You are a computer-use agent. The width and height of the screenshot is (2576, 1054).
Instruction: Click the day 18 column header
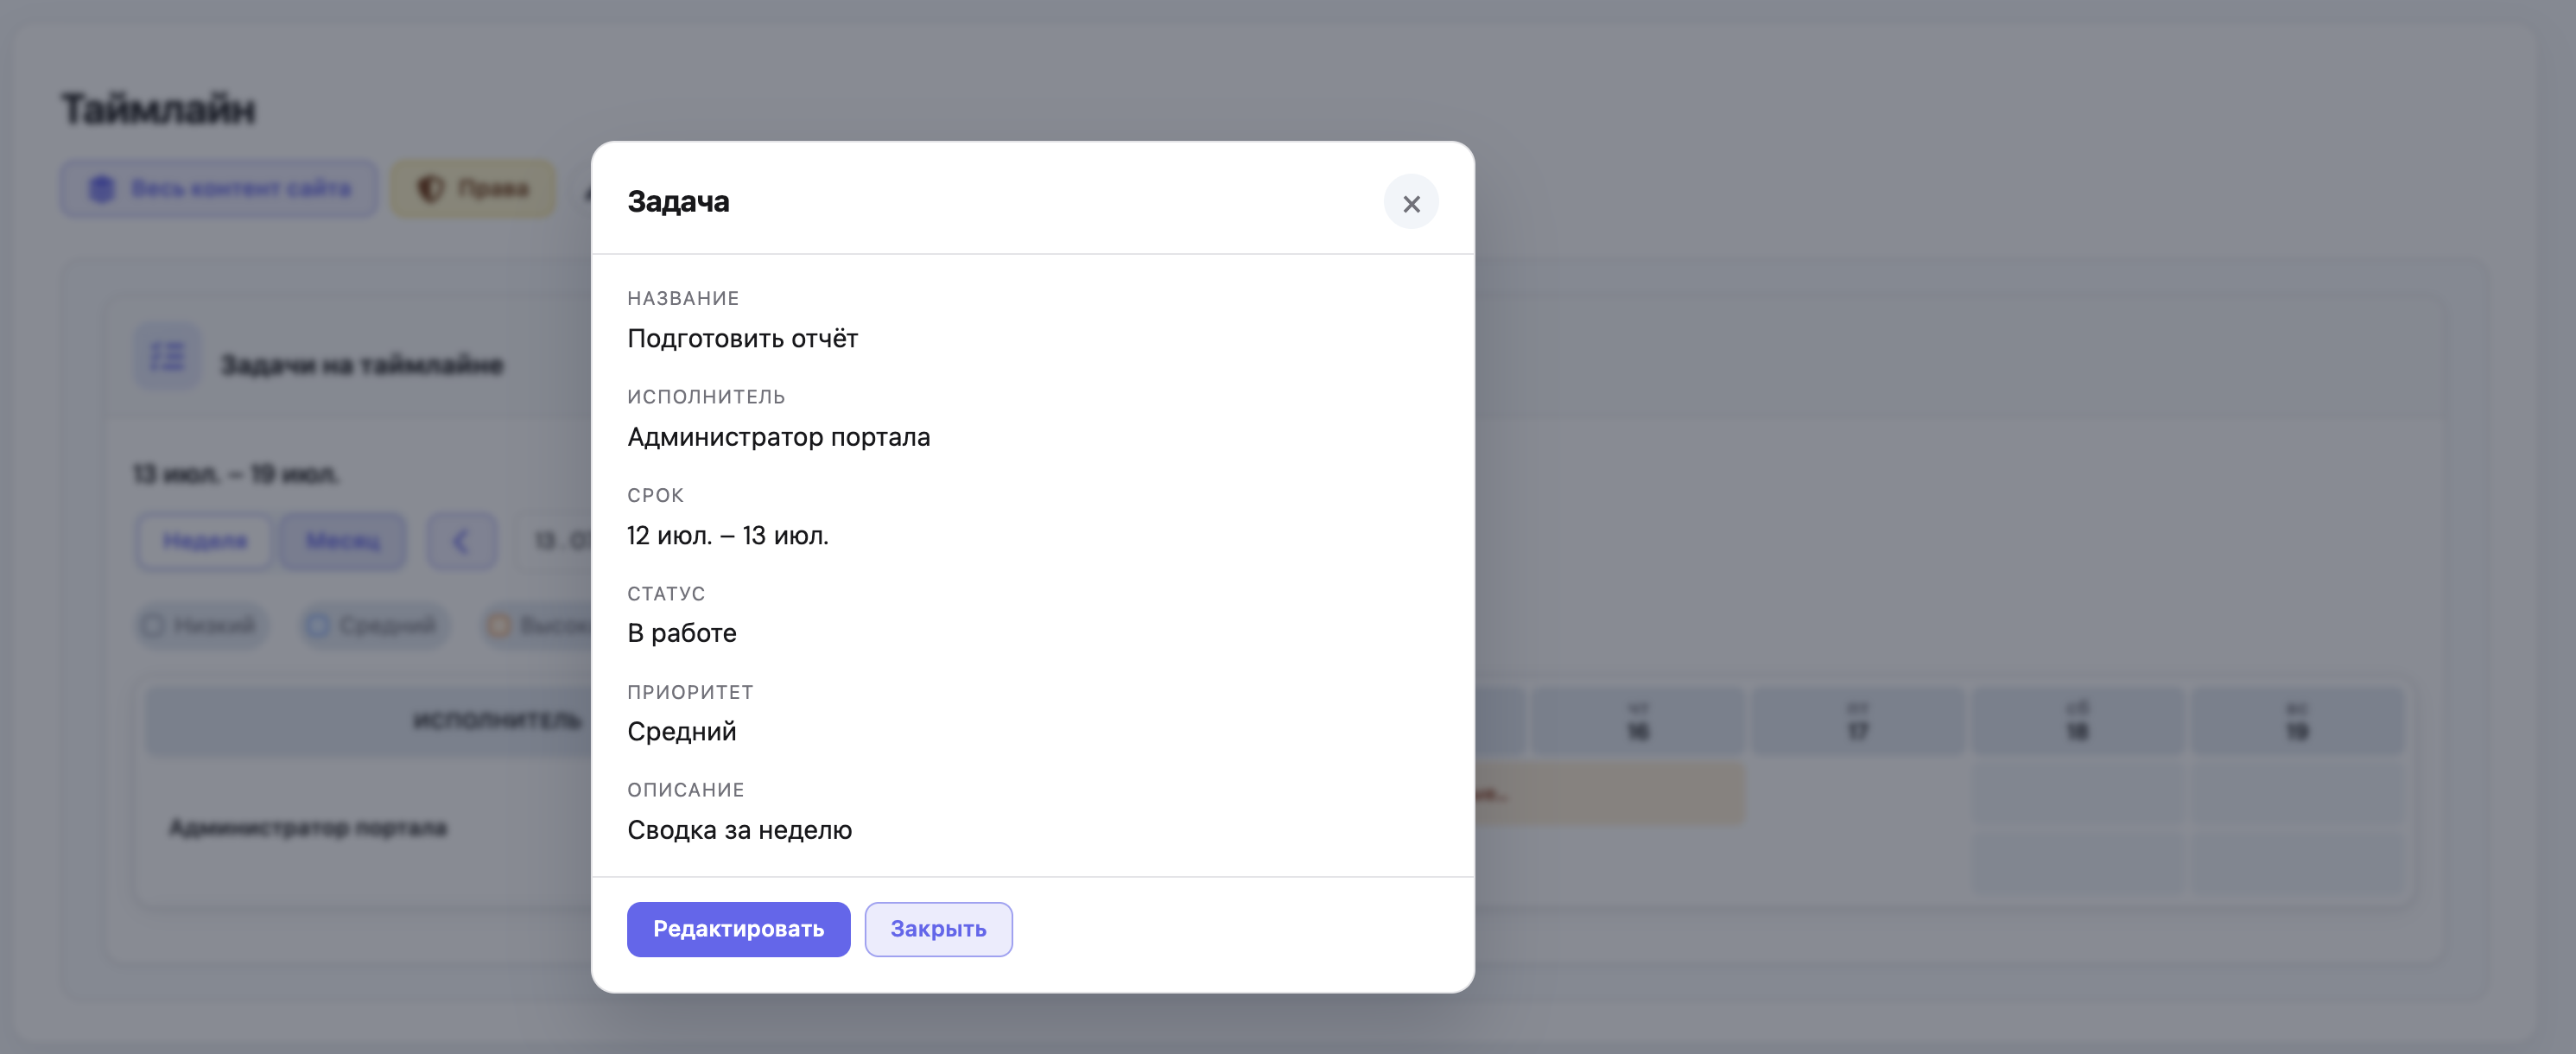[x=2077, y=721]
